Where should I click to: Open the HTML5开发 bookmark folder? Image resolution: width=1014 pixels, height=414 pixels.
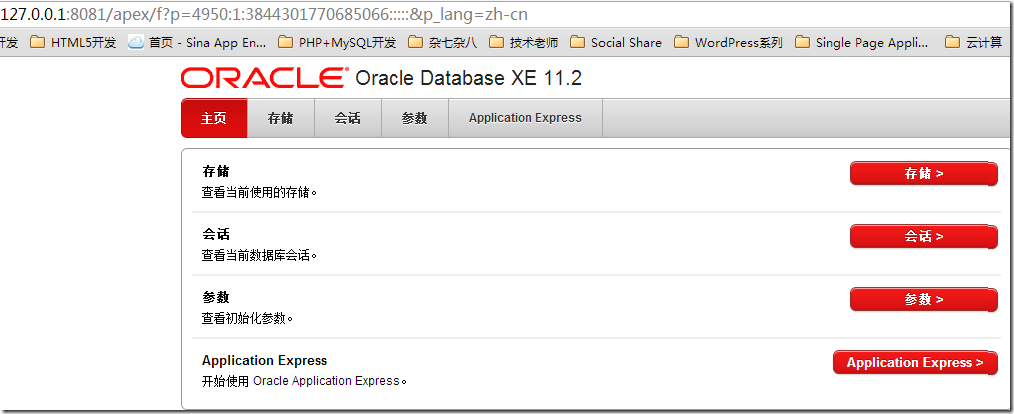point(73,43)
